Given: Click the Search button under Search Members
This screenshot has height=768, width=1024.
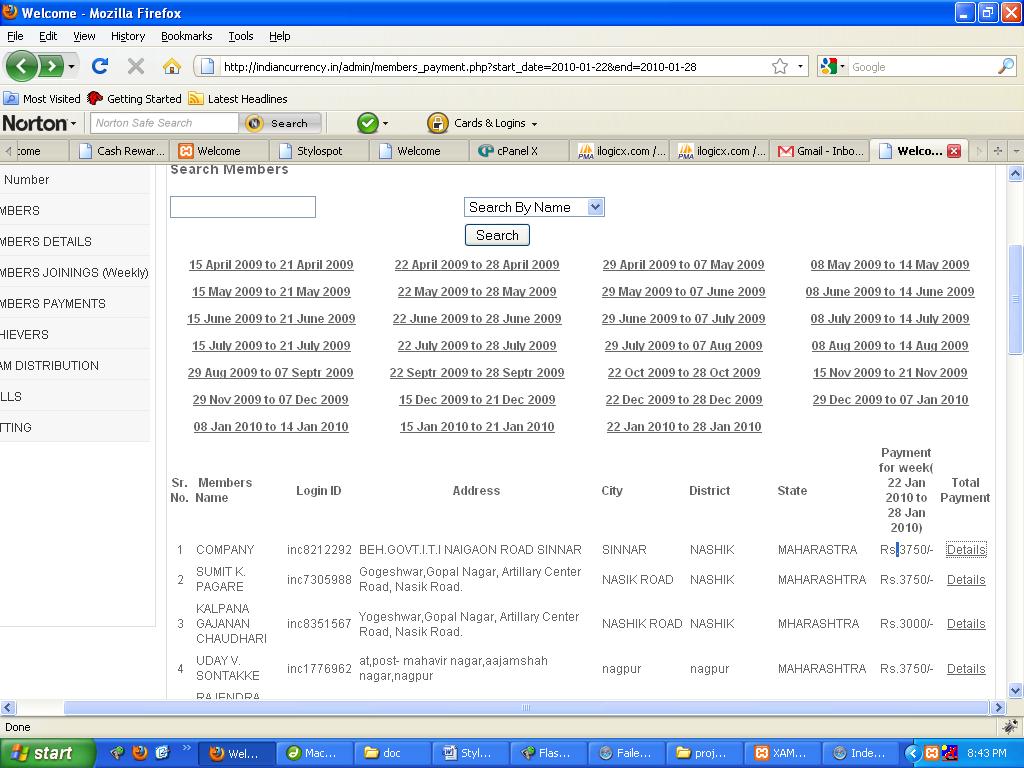Looking at the screenshot, I should (497, 235).
